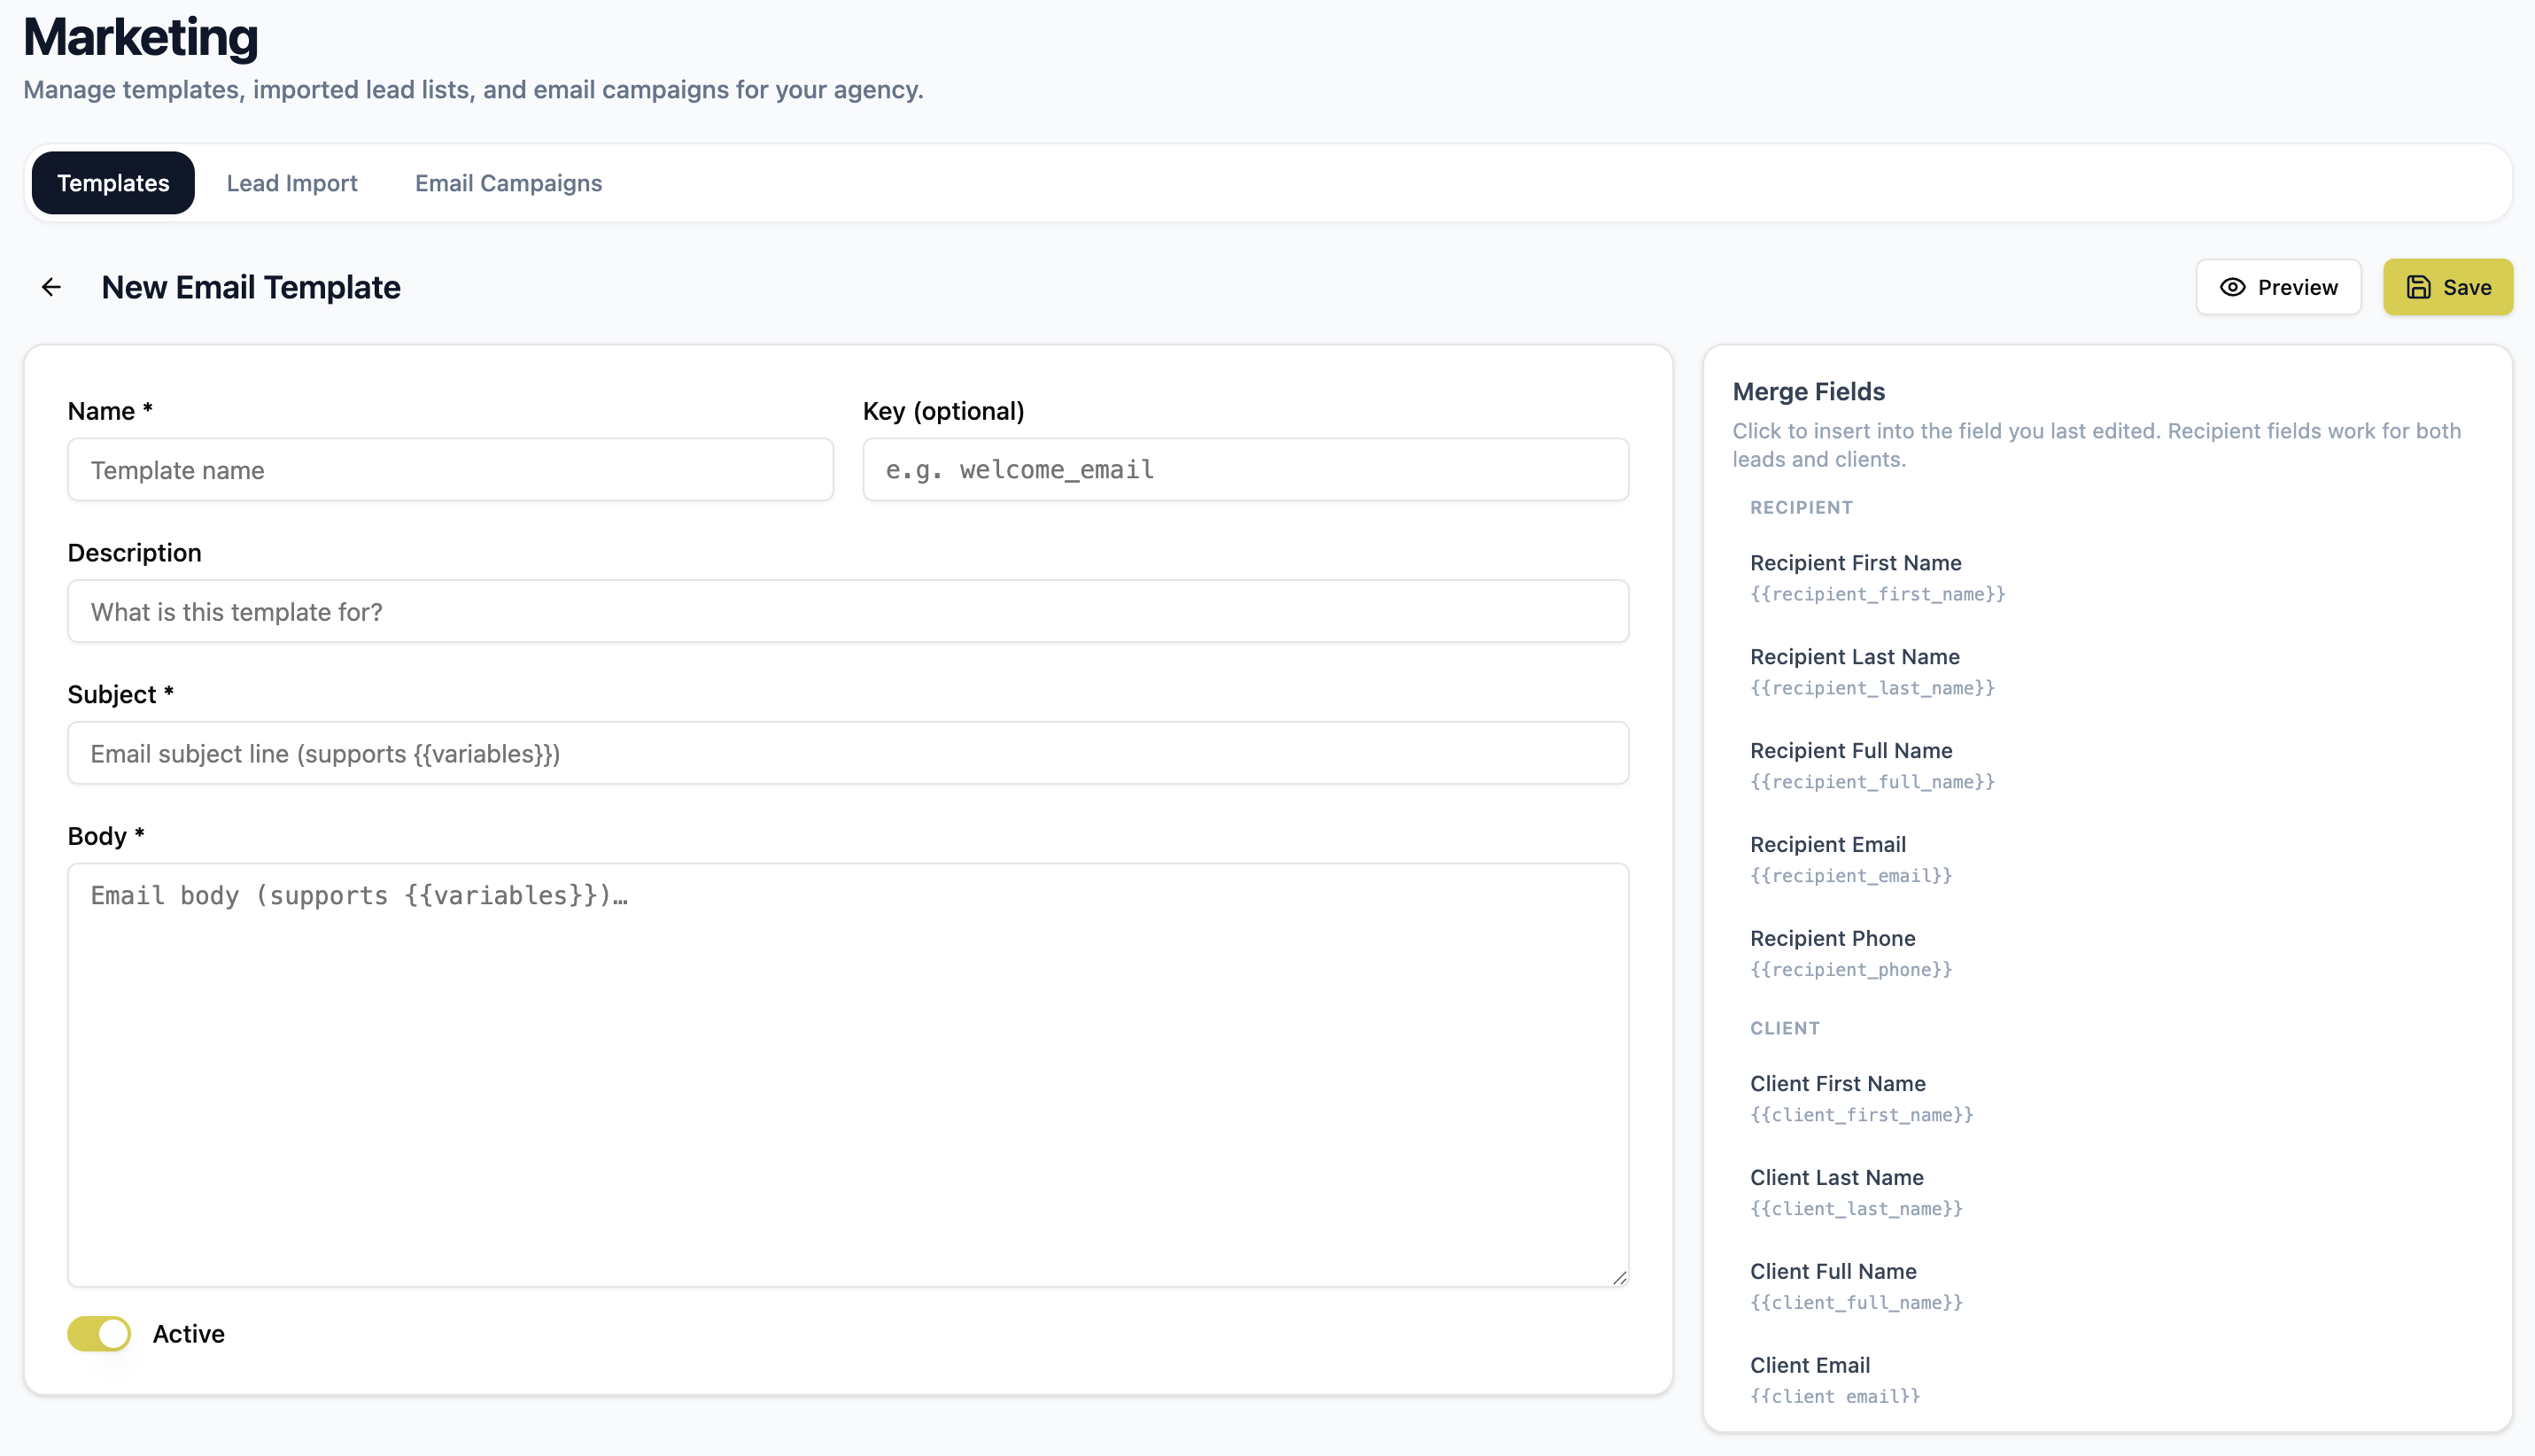2535x1456 pixels.
Task: Click the 'CLIENT' section header
Action: [1784, 1028]
